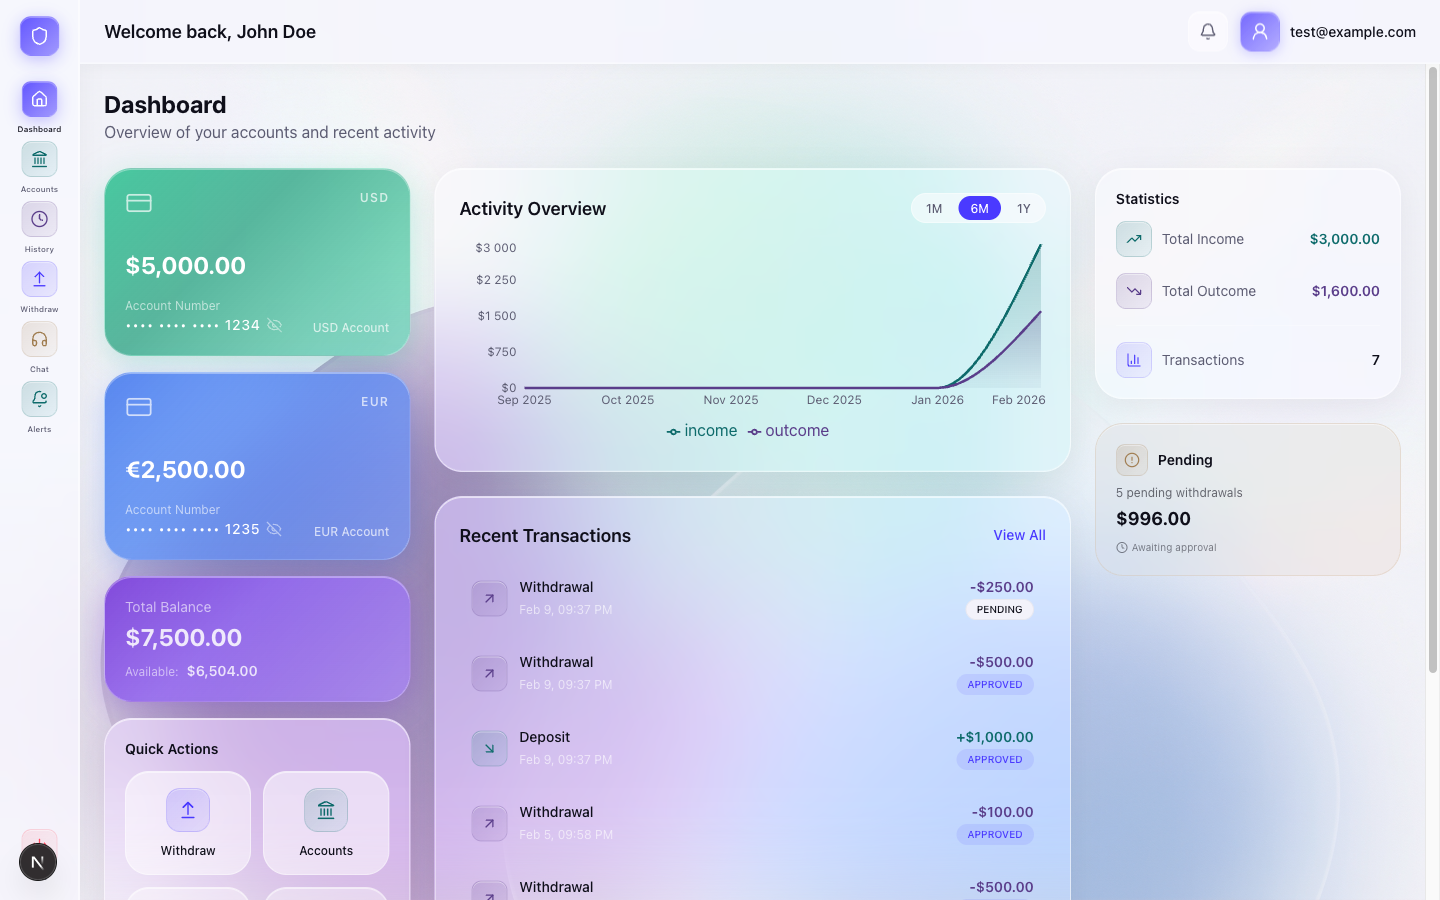The width and height of the screenshot is (1440, 900).
Task: Switch chart range to 1M
Action: (934, 208)
